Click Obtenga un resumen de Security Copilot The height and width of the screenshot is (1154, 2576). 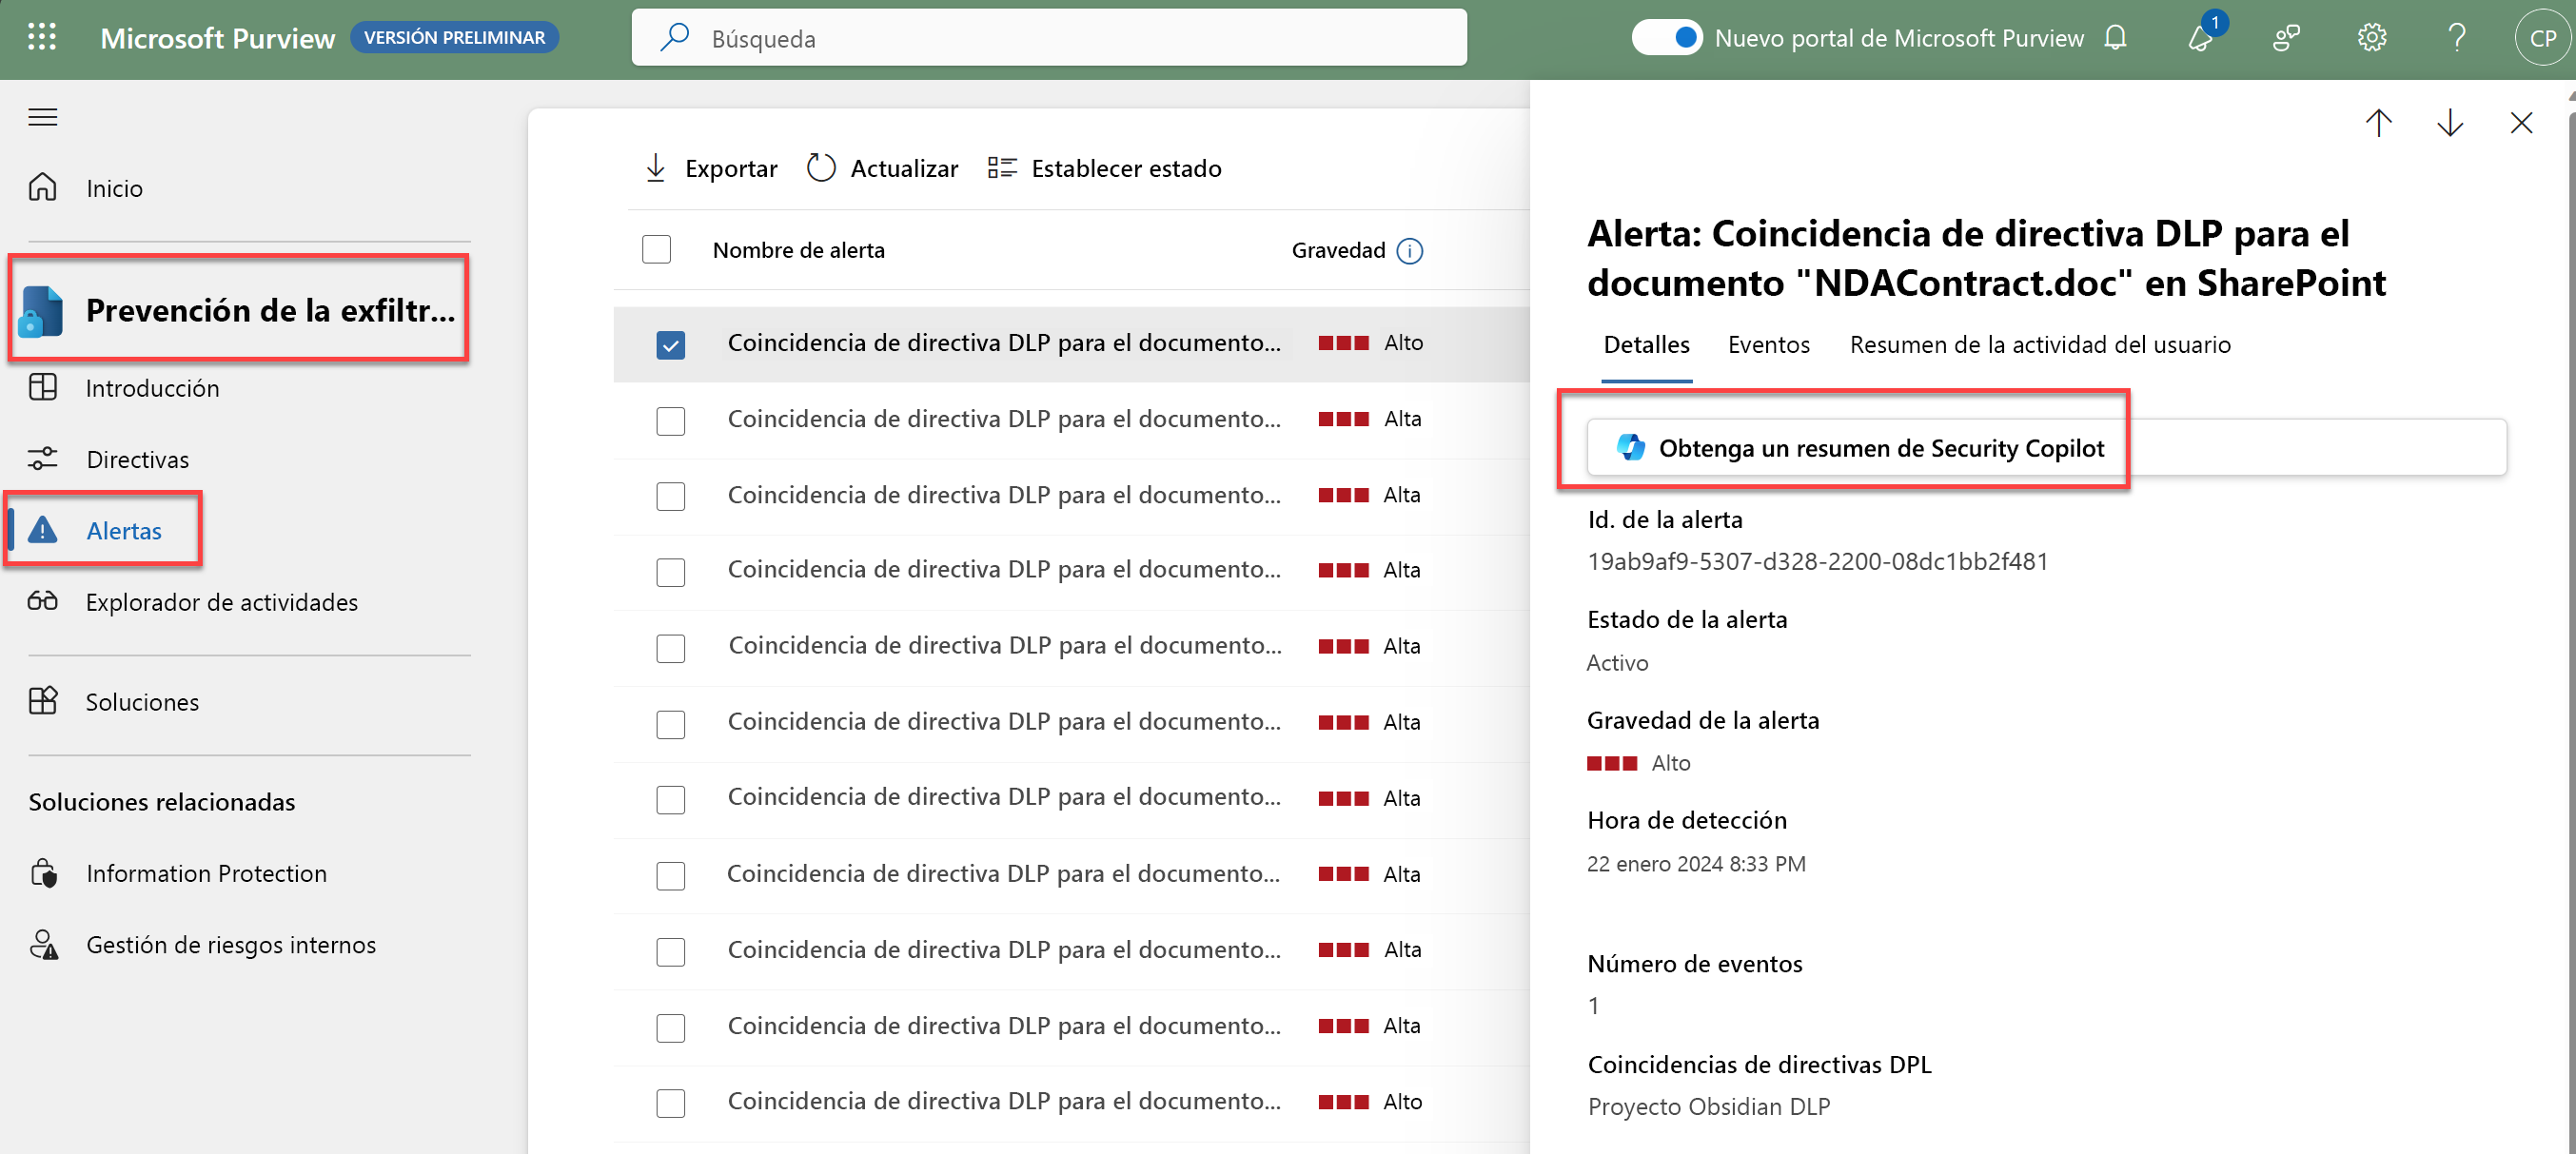point(1860,448)
